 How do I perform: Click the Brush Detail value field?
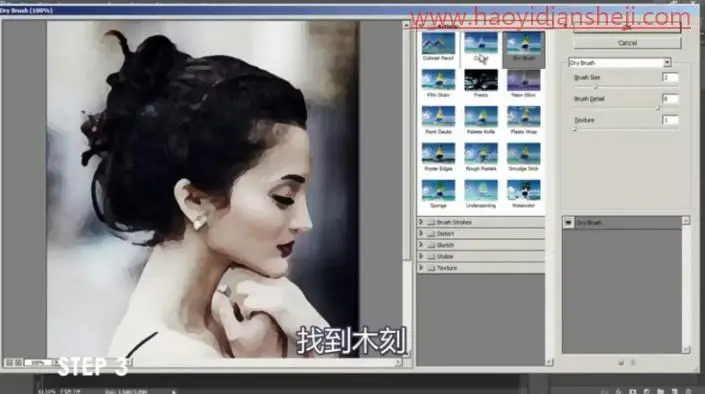pyautogui.click(x=670, y=98)
